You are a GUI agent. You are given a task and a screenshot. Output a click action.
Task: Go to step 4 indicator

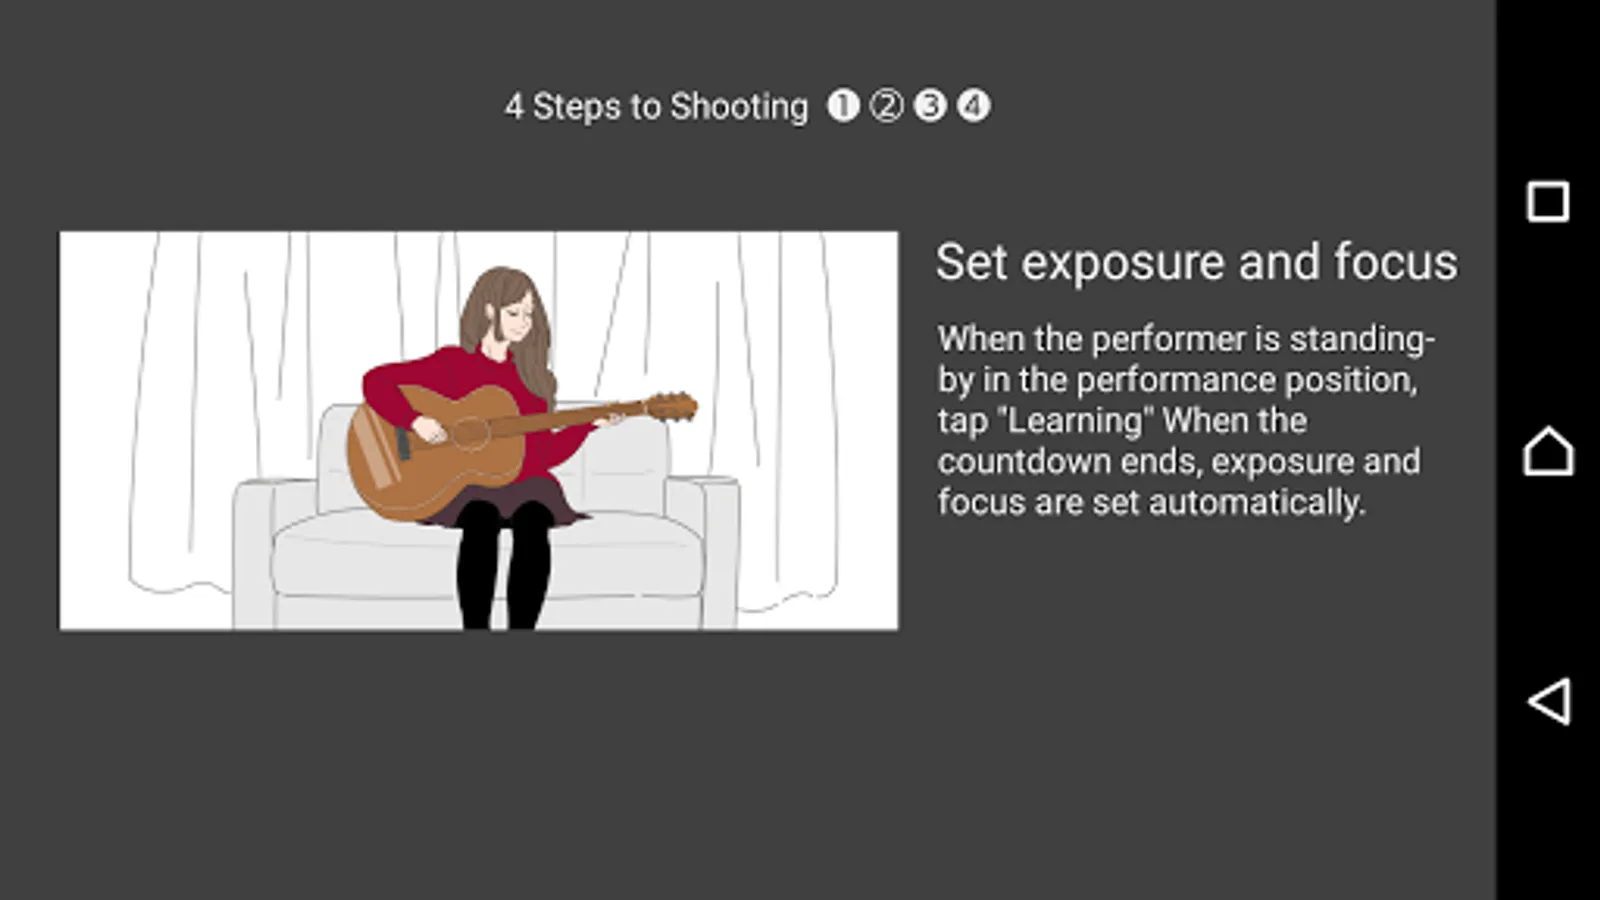click(x=973, y=105)
